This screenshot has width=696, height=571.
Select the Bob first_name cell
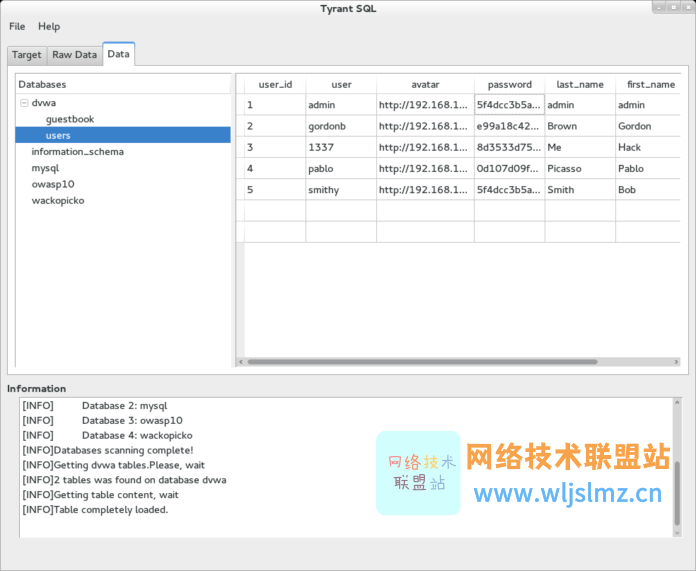648,190
